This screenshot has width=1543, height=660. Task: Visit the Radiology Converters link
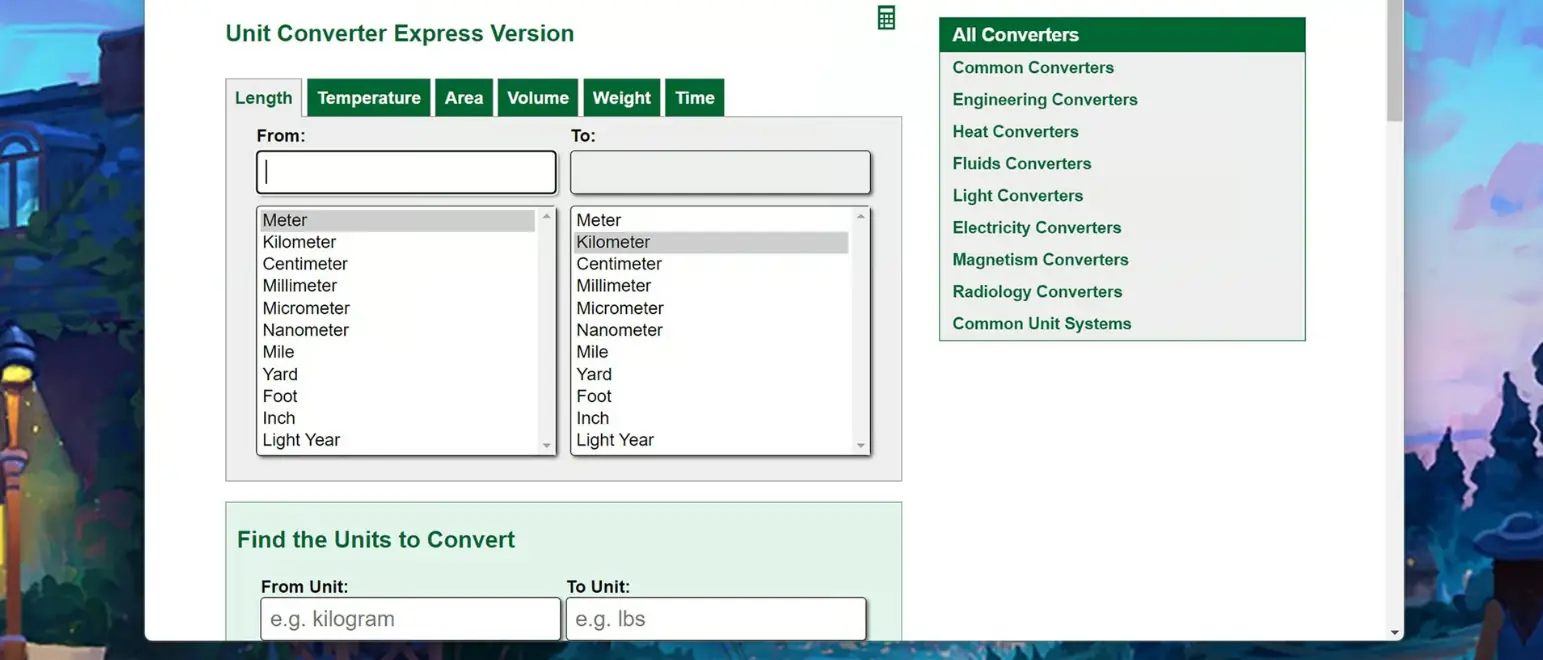1037,292
